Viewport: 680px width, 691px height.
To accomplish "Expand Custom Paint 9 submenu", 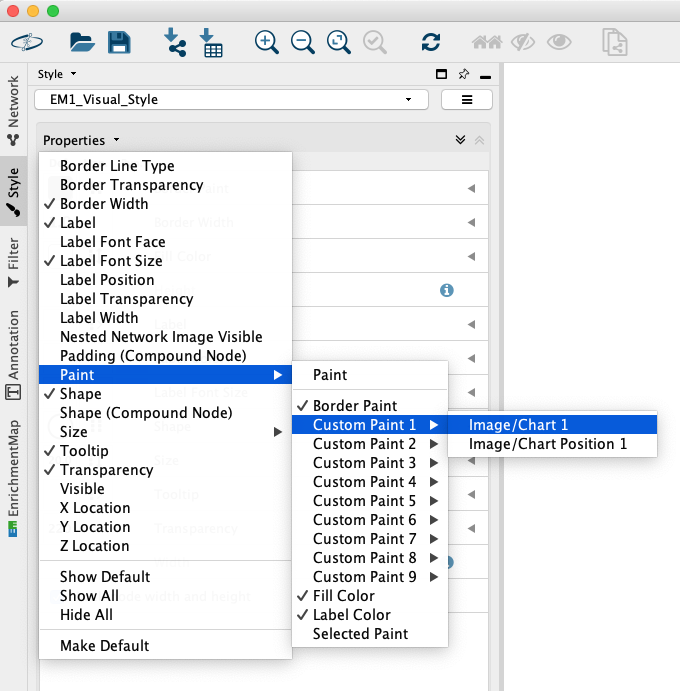I will 370,576.
